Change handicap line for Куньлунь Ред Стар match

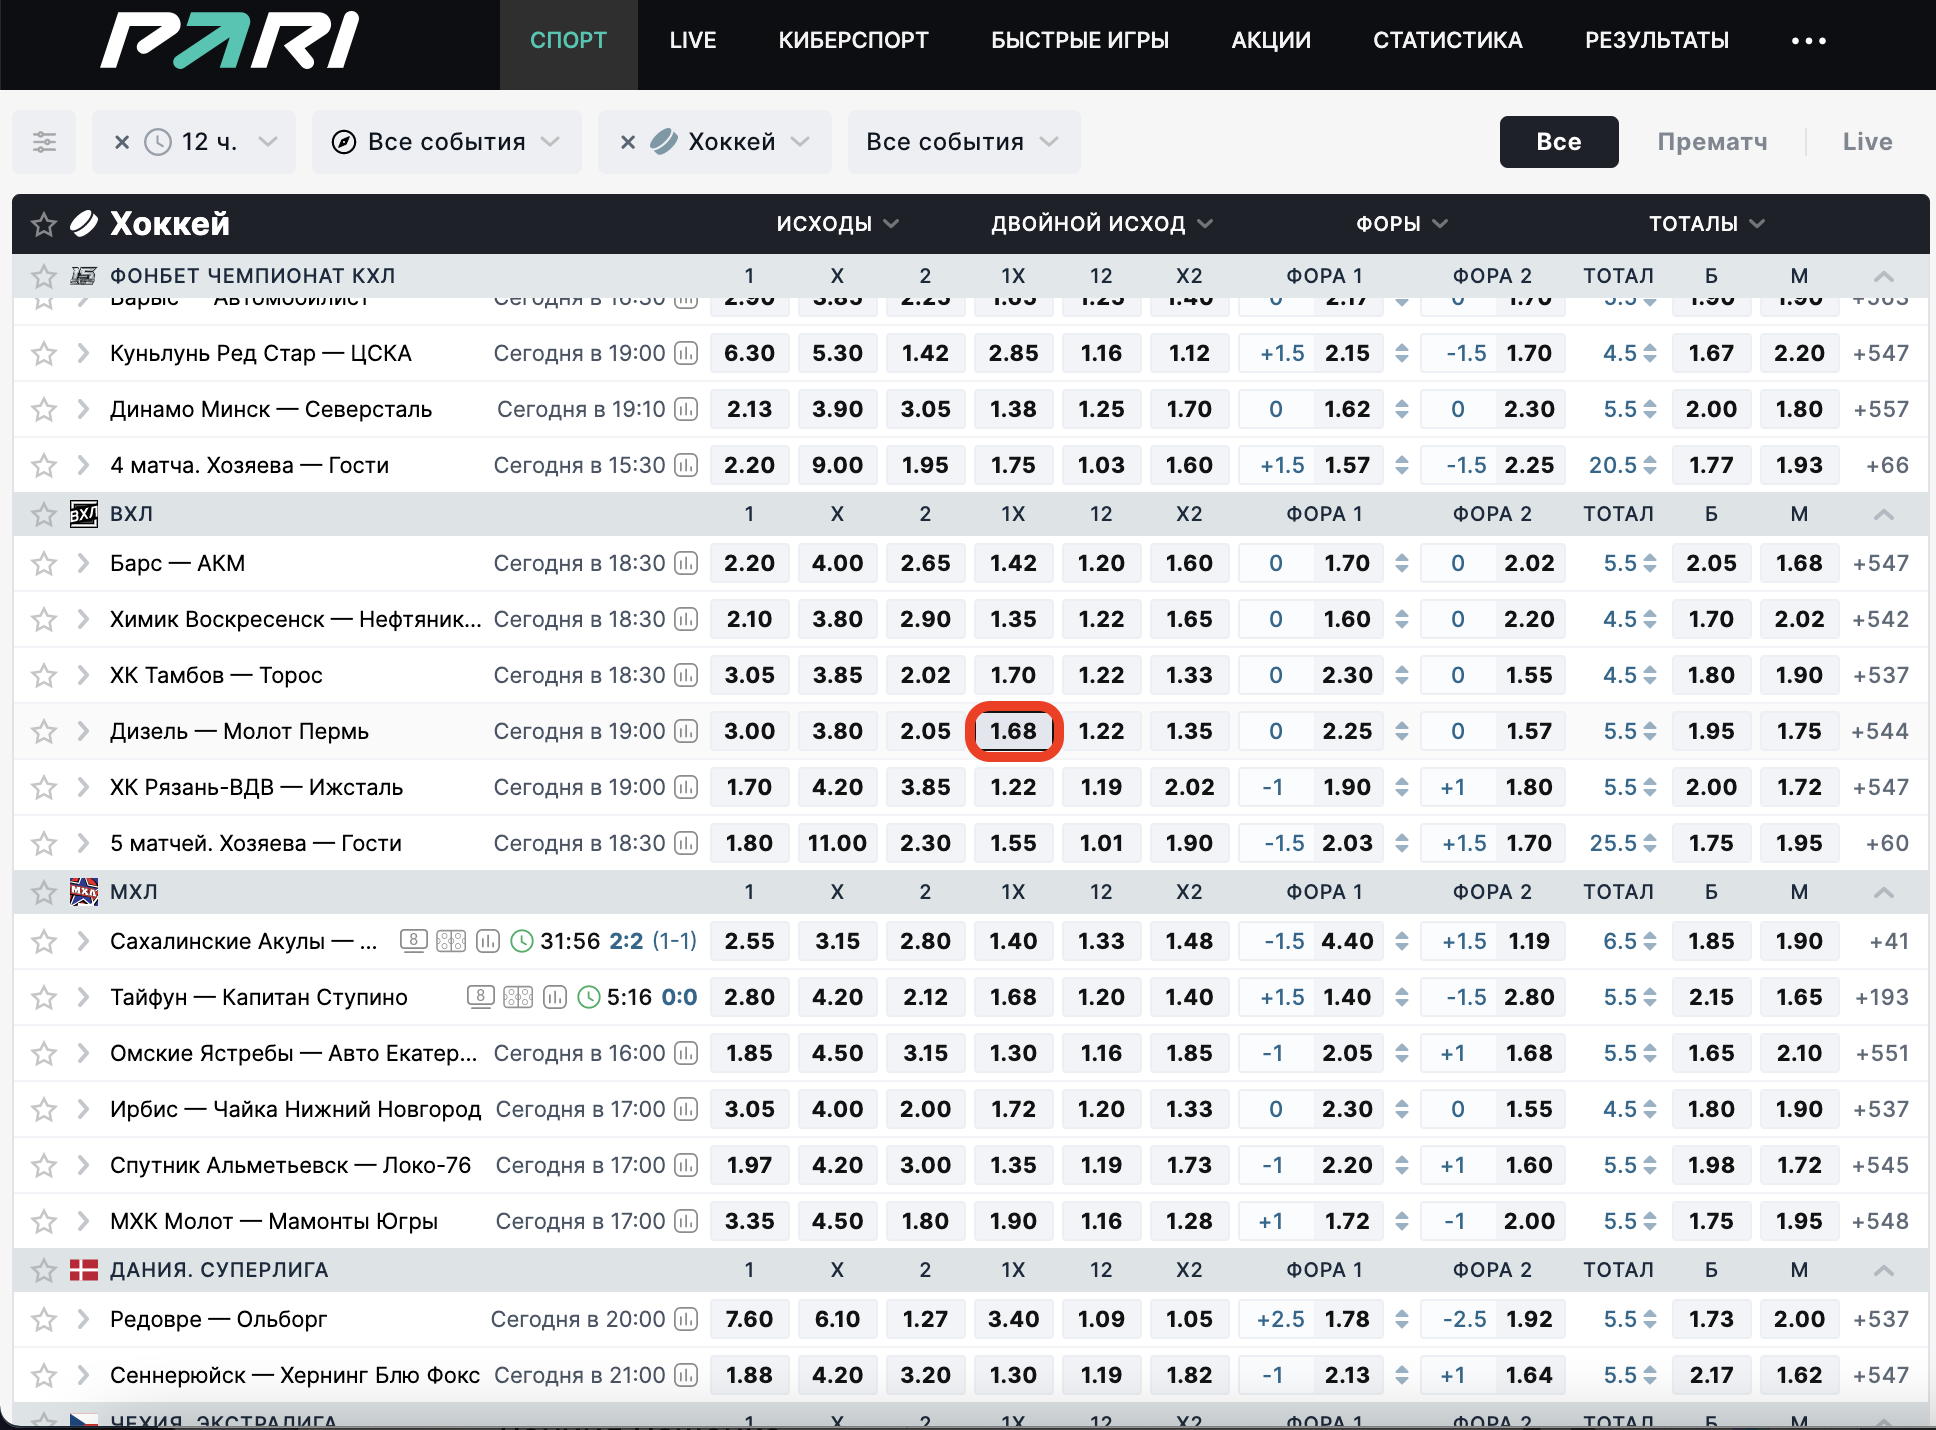[1402, 353]
